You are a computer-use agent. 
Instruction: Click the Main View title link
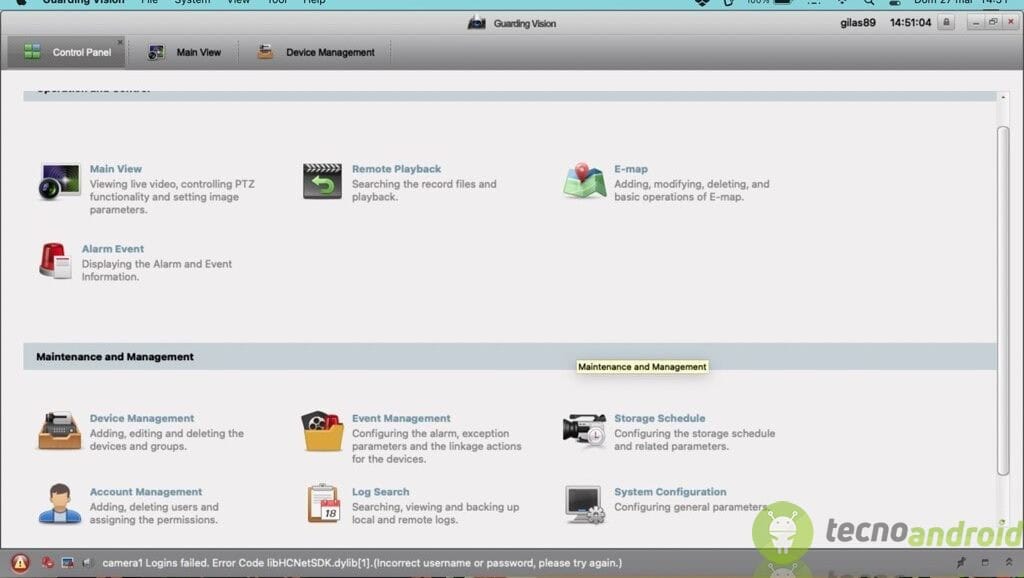(x=116, y=169)
